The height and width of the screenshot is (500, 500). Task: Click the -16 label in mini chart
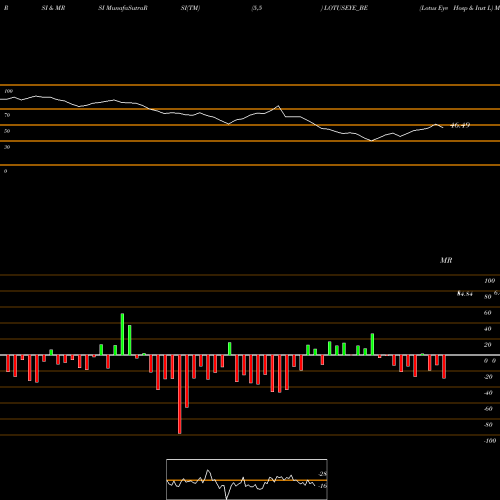(323, 486)
